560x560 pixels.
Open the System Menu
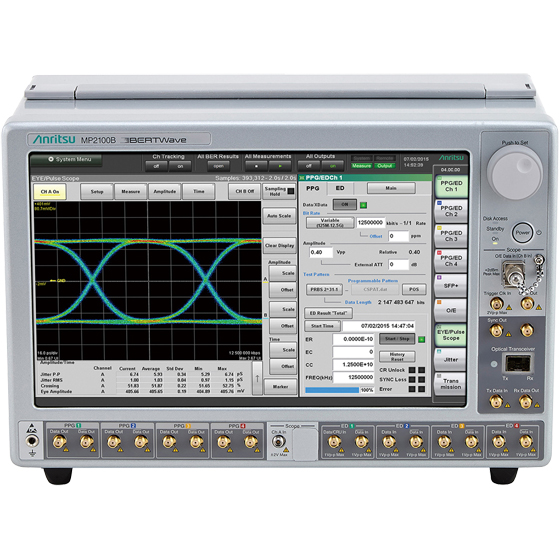pyautogui.click(x=66, y=160)
